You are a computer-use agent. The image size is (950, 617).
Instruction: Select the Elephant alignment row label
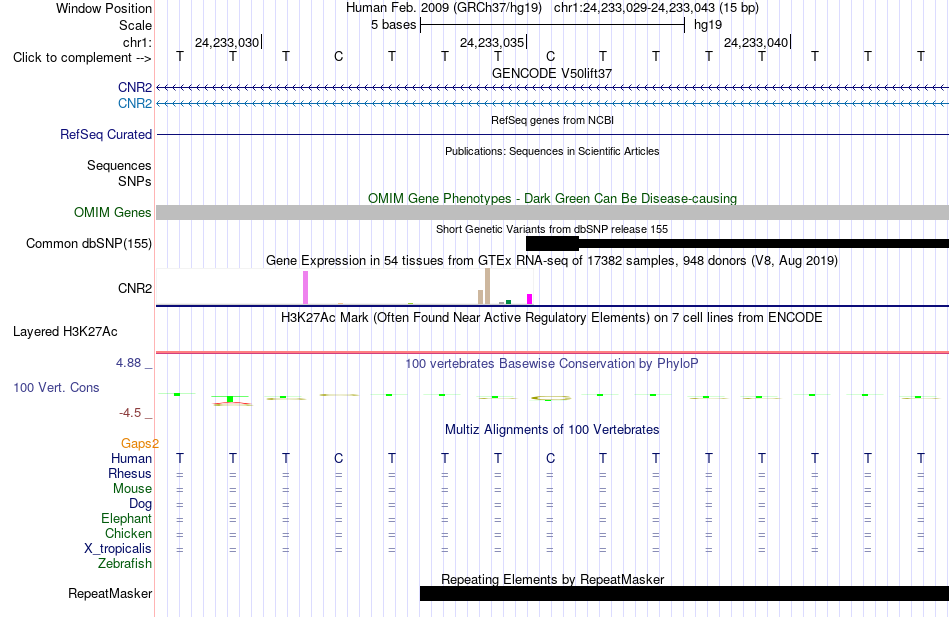[126, 518]
